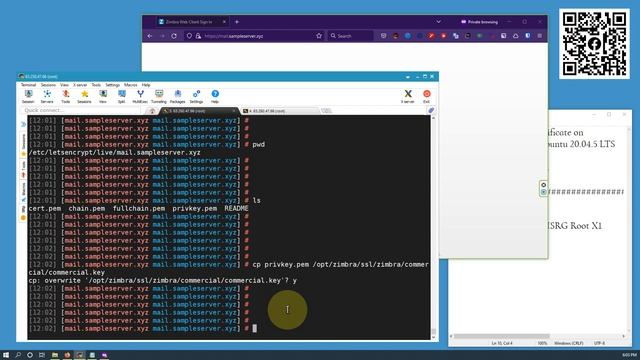Click privkey.pem in the ls output

(x=195, y=208)
